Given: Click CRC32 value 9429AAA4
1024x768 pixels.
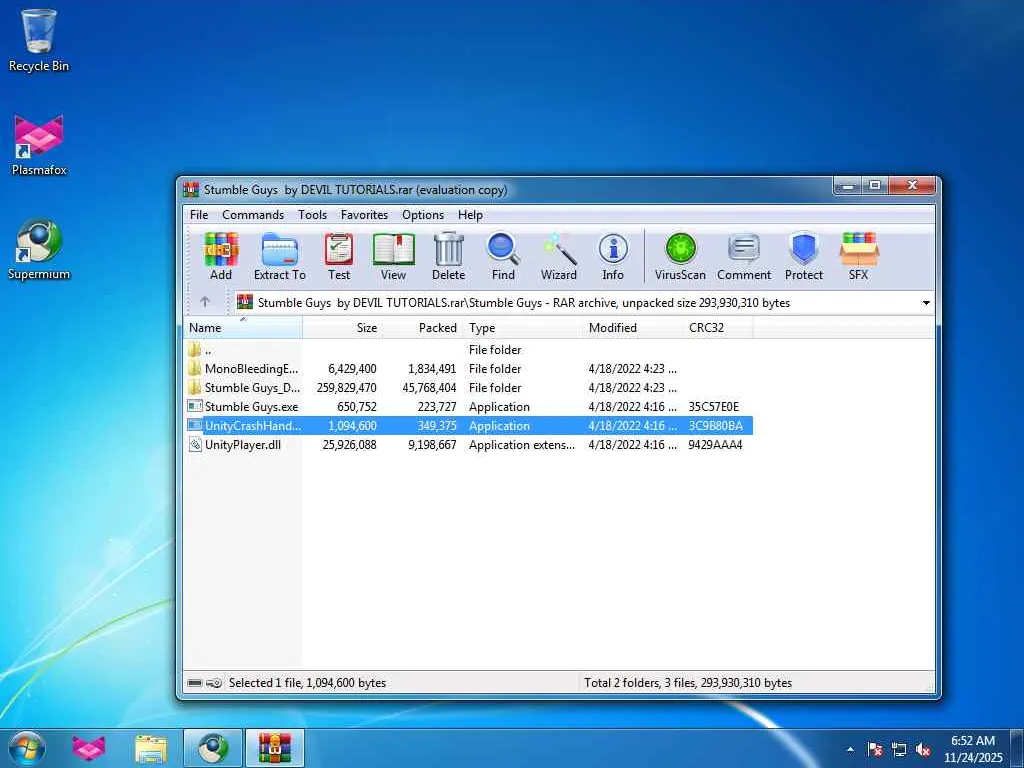Looking at the screenshot, I should [x=715, y=445].
